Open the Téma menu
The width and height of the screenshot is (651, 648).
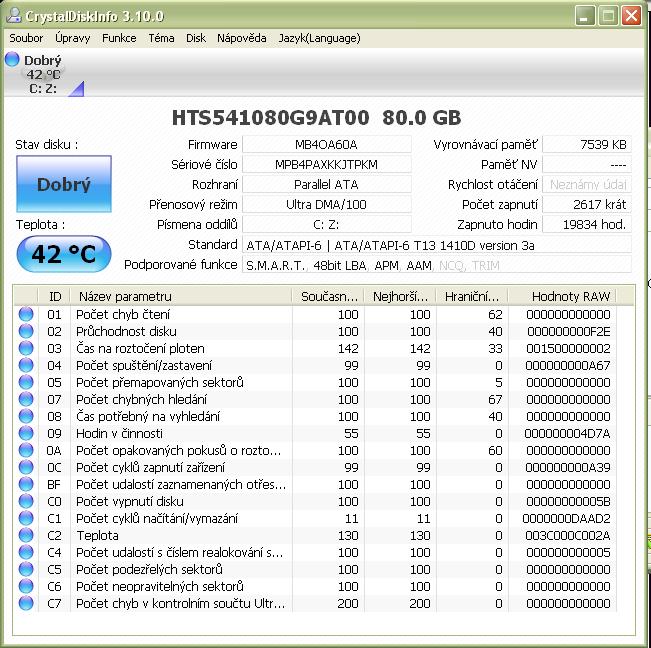coord(161,38)
